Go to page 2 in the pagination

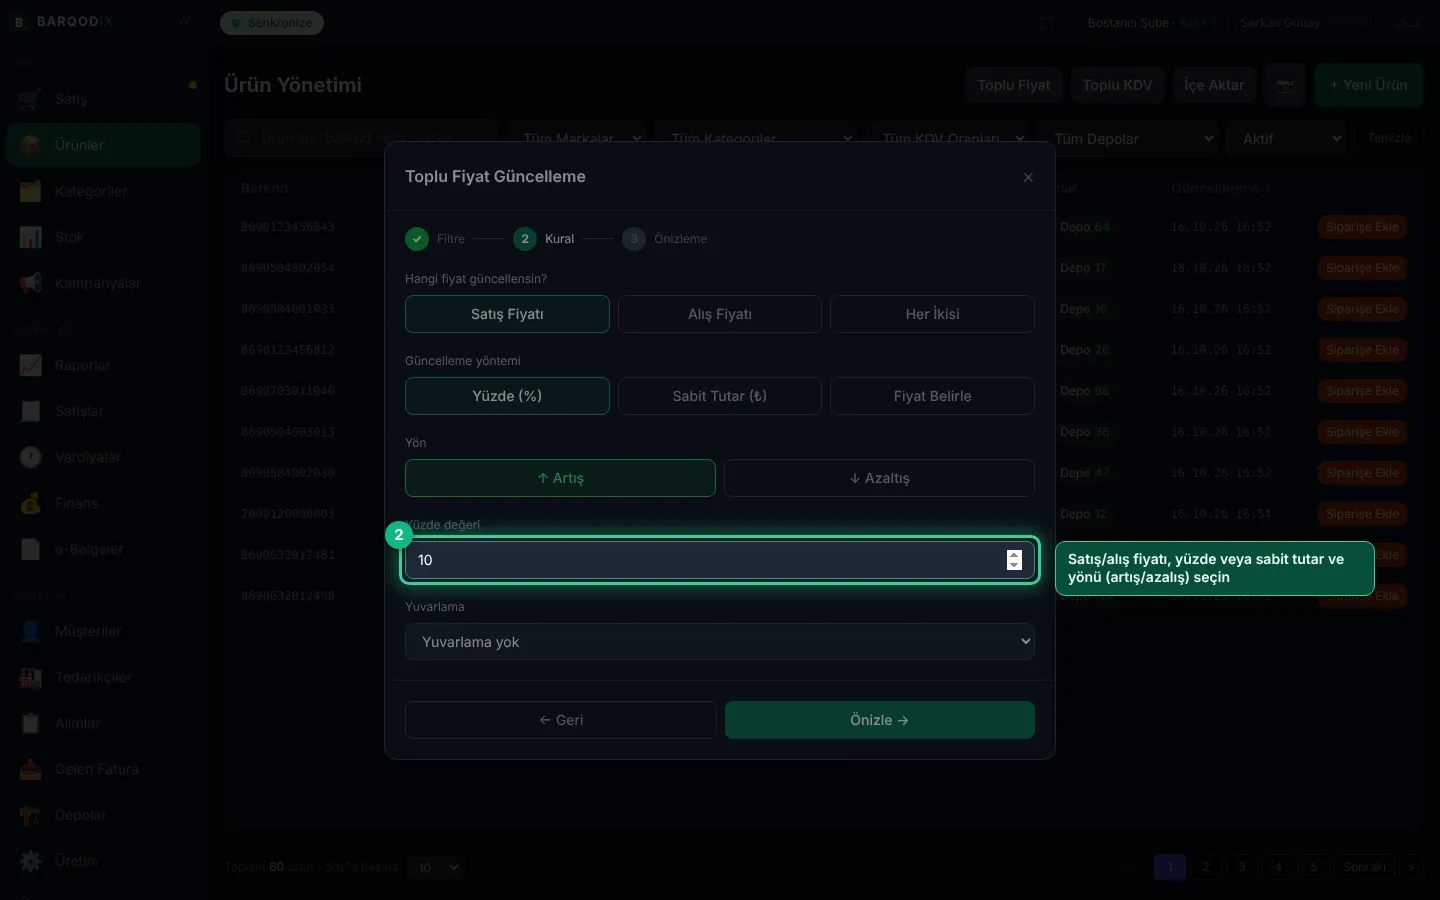pos(1206,867)
